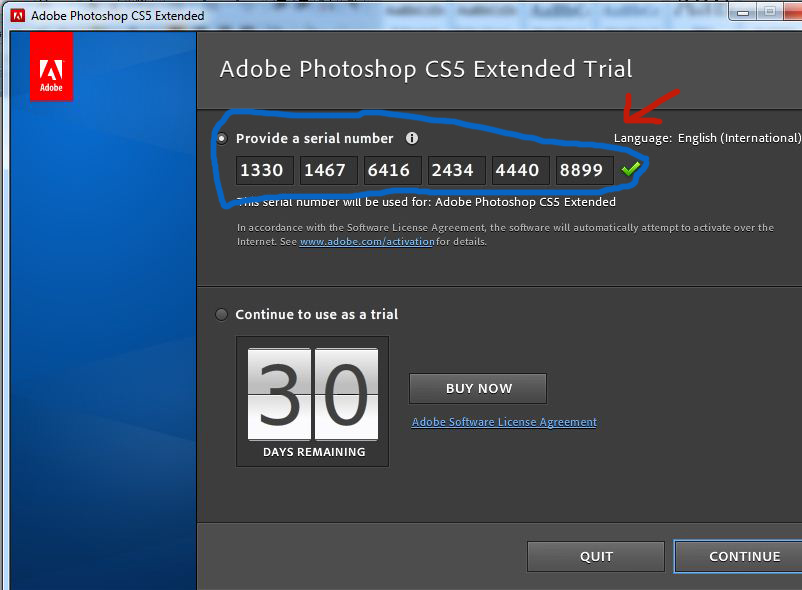Select the 'Provide a serial number' radio button

click(222, 139)
